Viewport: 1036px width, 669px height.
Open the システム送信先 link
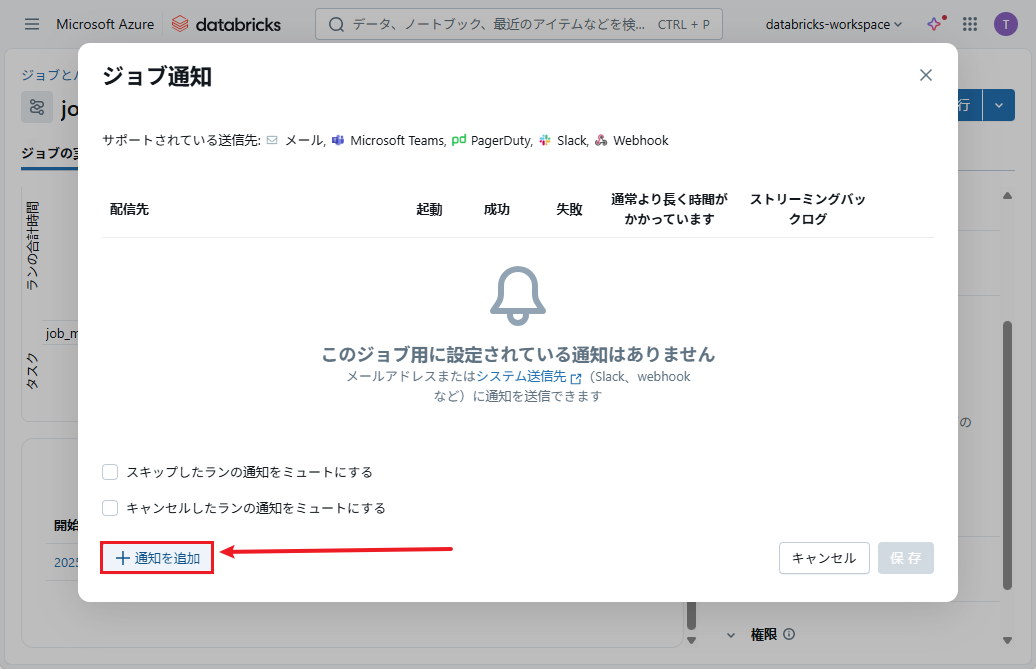521,377
